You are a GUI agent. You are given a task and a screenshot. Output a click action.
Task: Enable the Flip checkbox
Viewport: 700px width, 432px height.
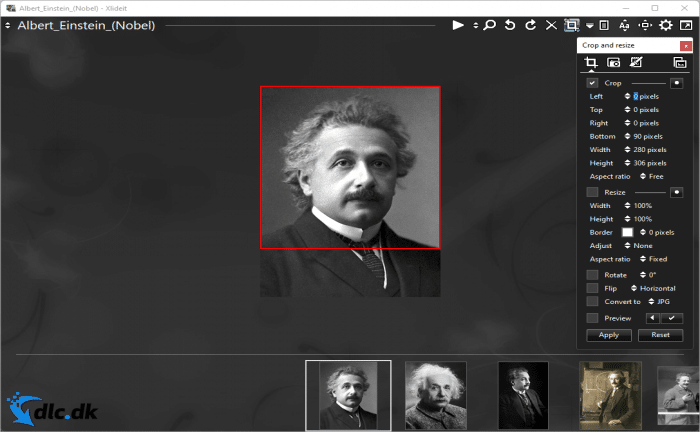click(592, 288)
